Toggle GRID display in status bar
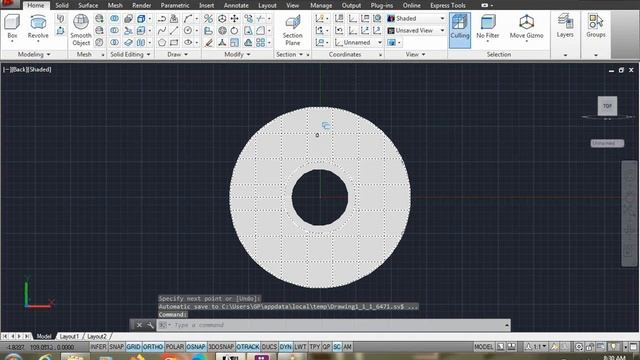640x360 pixels. point(133,347)
